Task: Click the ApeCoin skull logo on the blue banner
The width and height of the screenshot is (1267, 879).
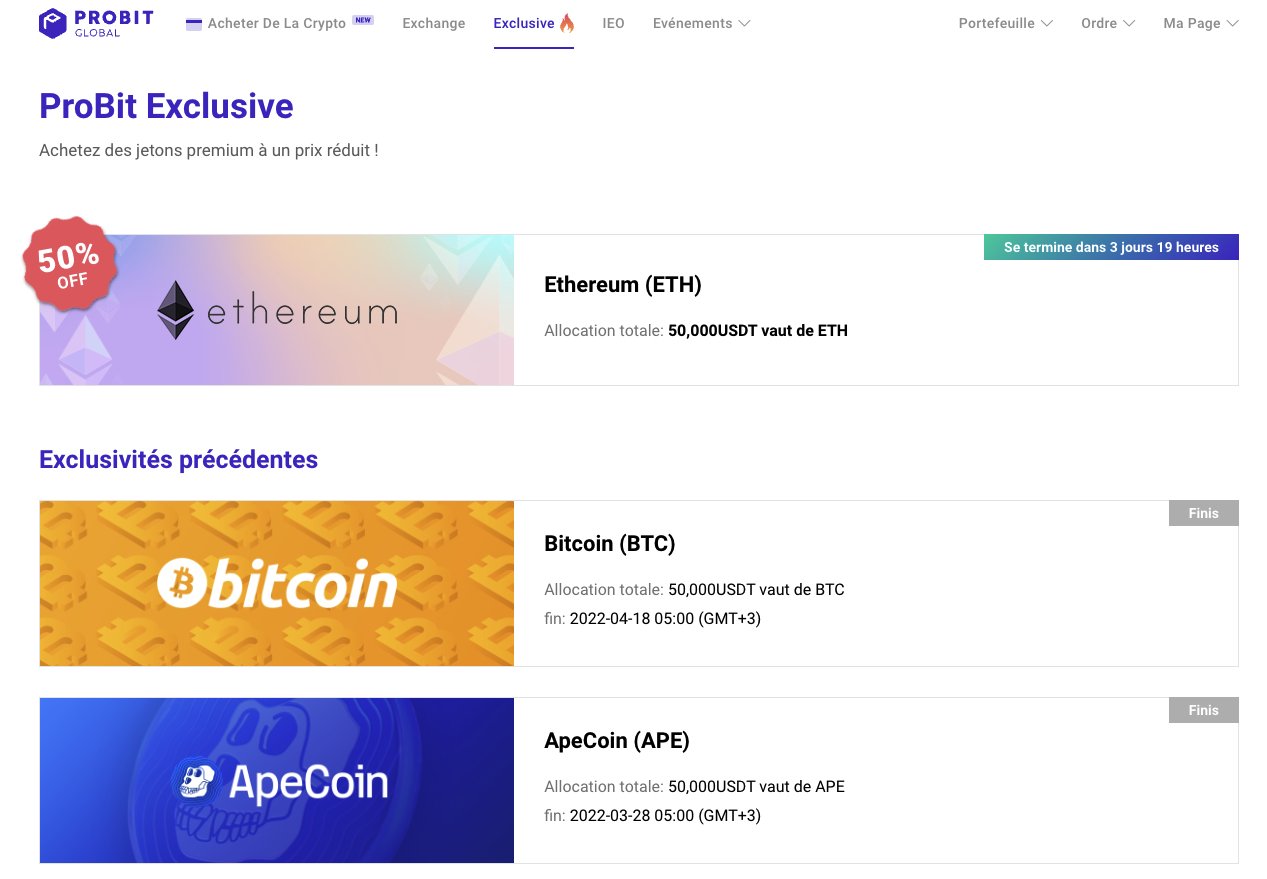Action: click(x=196, y=780)
